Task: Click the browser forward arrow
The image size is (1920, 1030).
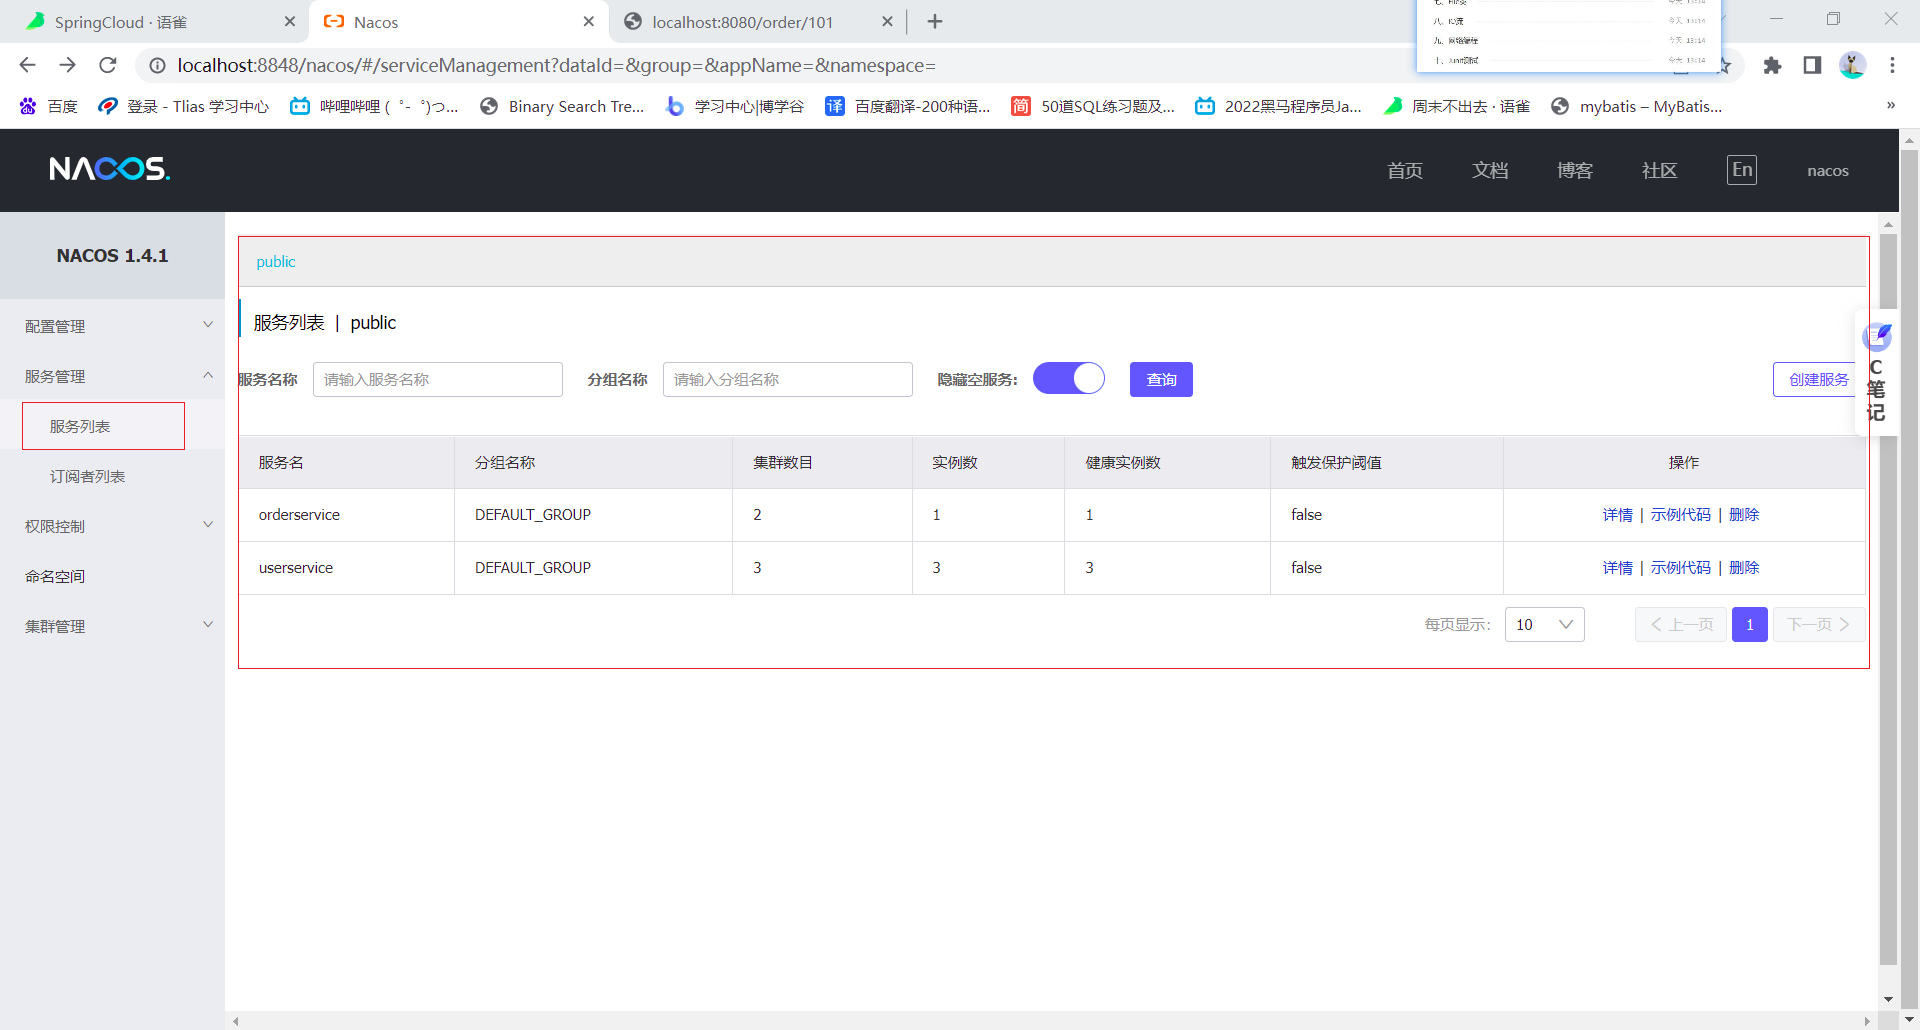Action: click(x=67, y=65)
